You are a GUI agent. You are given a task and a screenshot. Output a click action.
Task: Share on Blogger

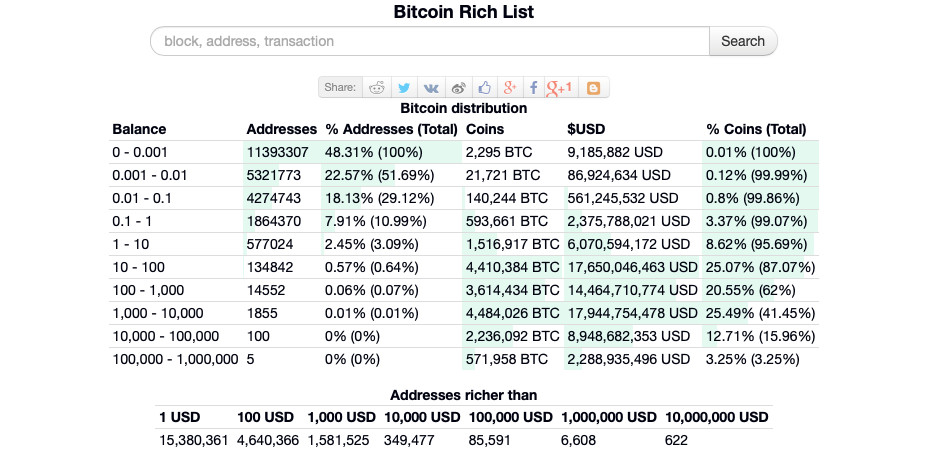[x=594, y=88]
